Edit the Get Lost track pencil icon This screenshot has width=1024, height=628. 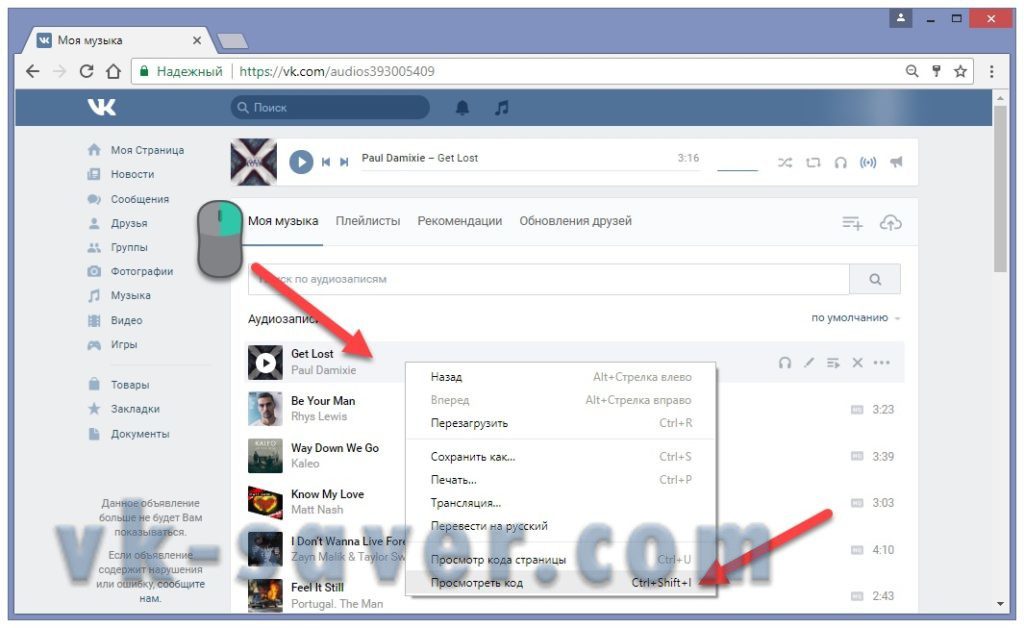(x=809, y=362)
